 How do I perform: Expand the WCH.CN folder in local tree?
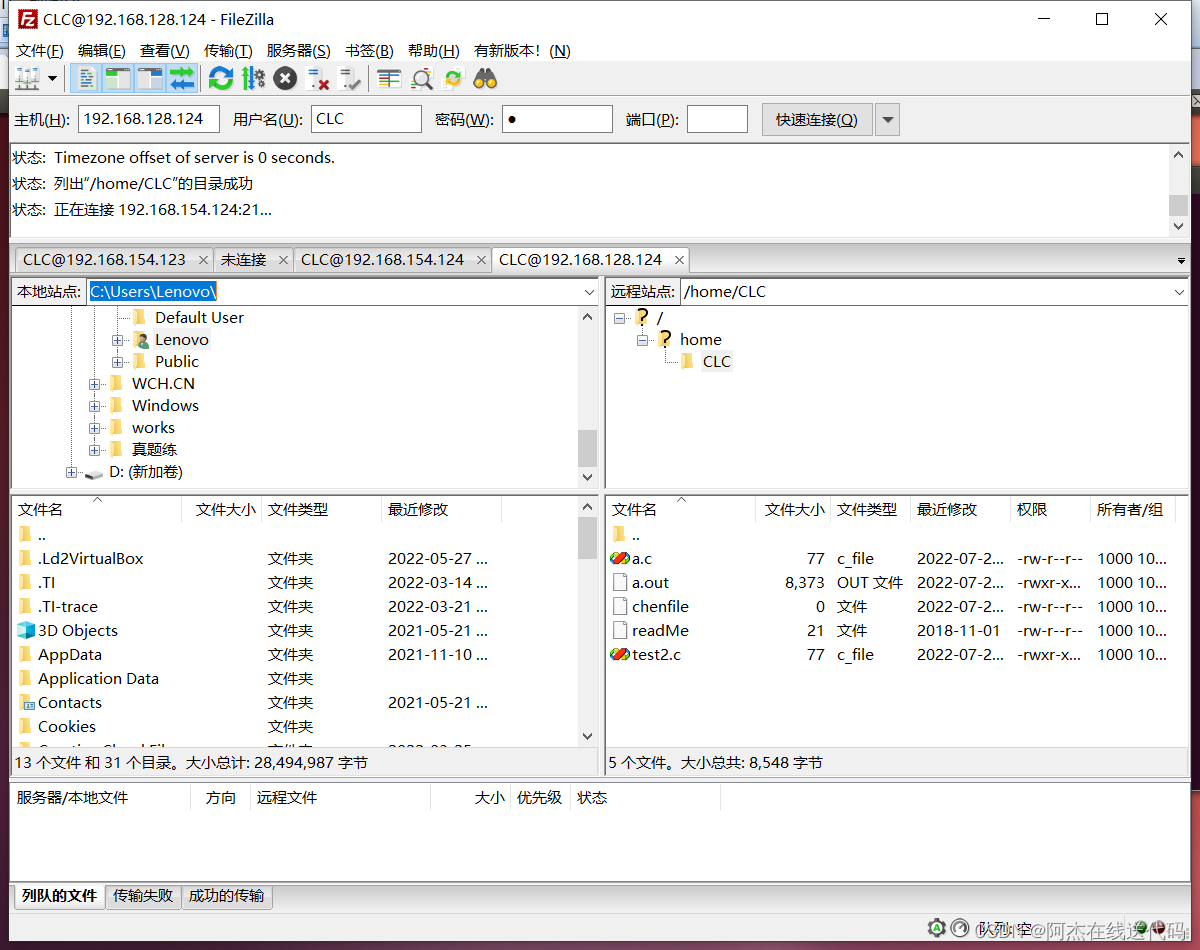point(95,384)
